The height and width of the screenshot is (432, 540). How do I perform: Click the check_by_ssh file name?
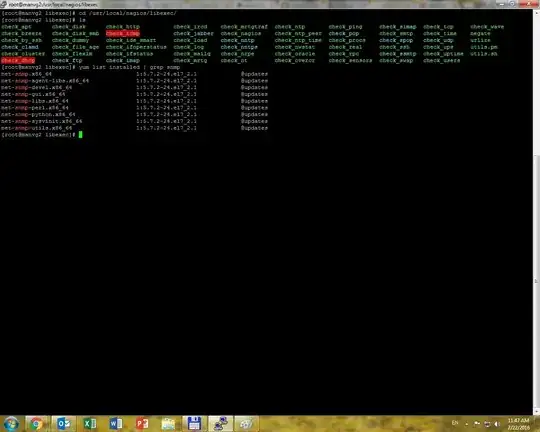pos(21,40)
